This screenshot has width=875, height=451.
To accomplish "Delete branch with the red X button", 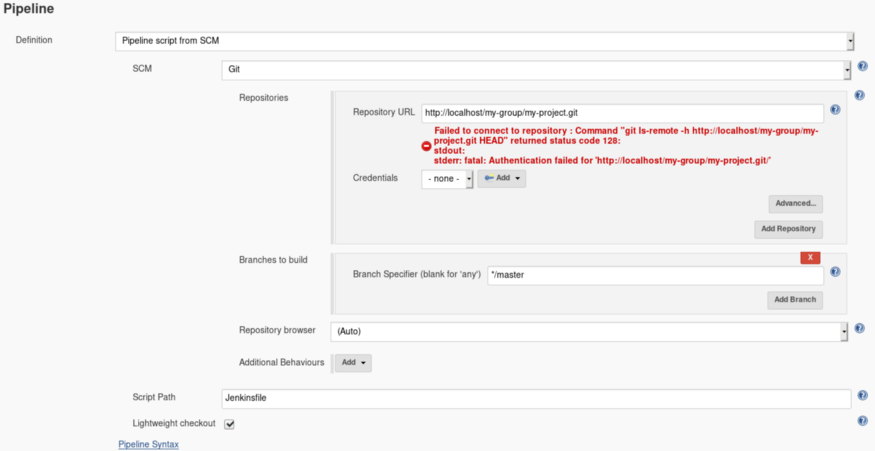I will 810,257.
